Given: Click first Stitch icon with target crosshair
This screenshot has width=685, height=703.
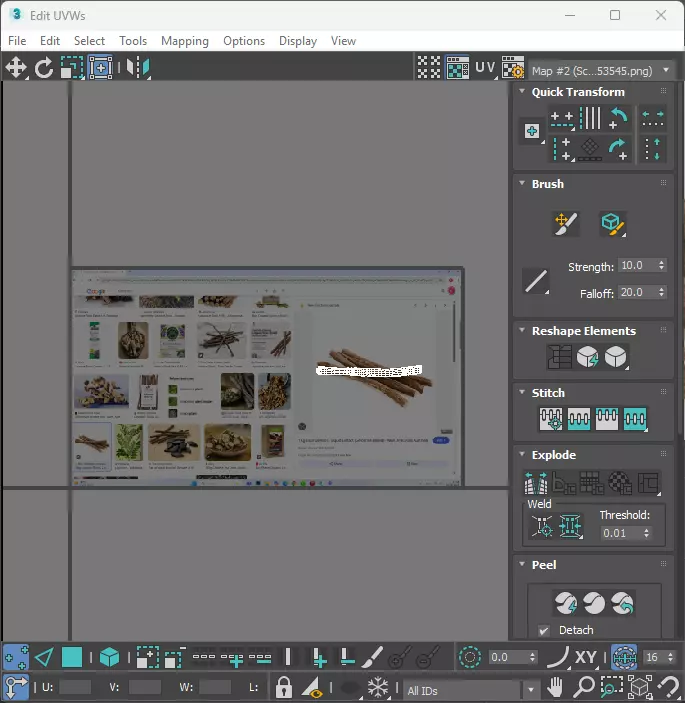Looking at the screenshot, I should point(551,419).
